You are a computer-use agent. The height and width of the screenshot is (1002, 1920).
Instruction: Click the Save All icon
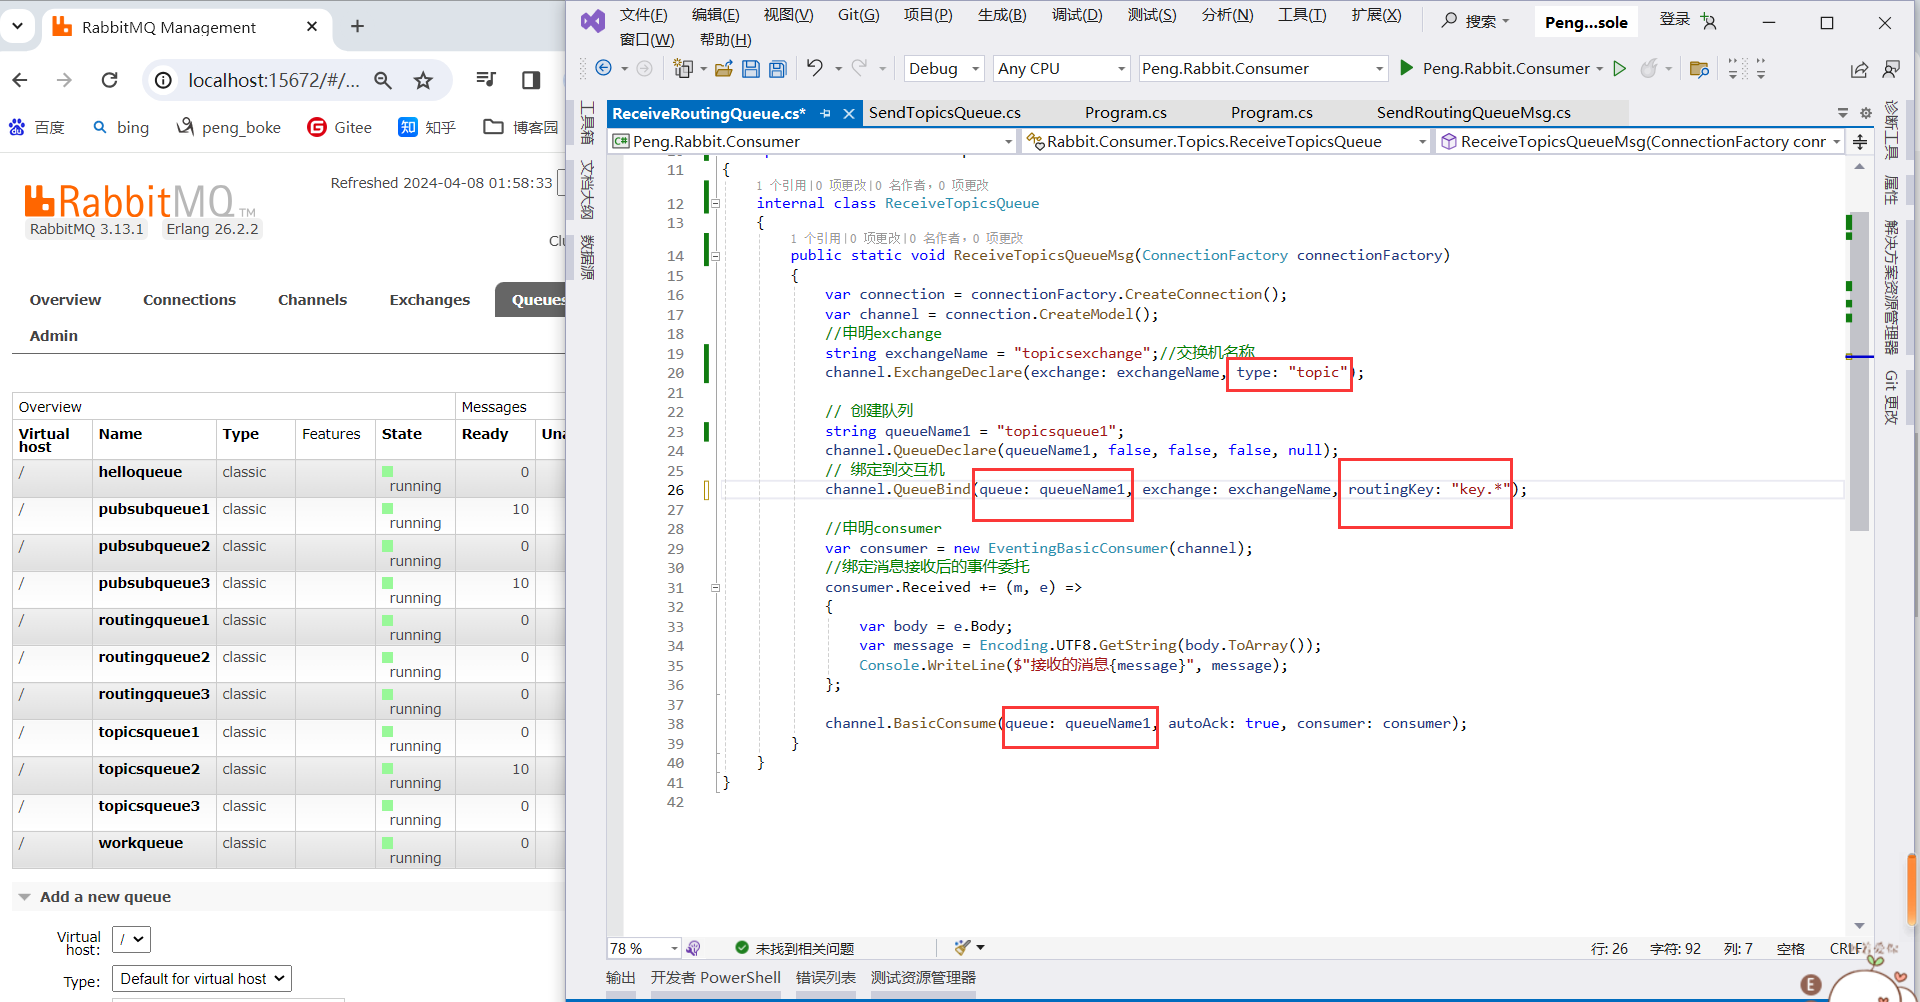pyautogui.click(x=777, y=68)
